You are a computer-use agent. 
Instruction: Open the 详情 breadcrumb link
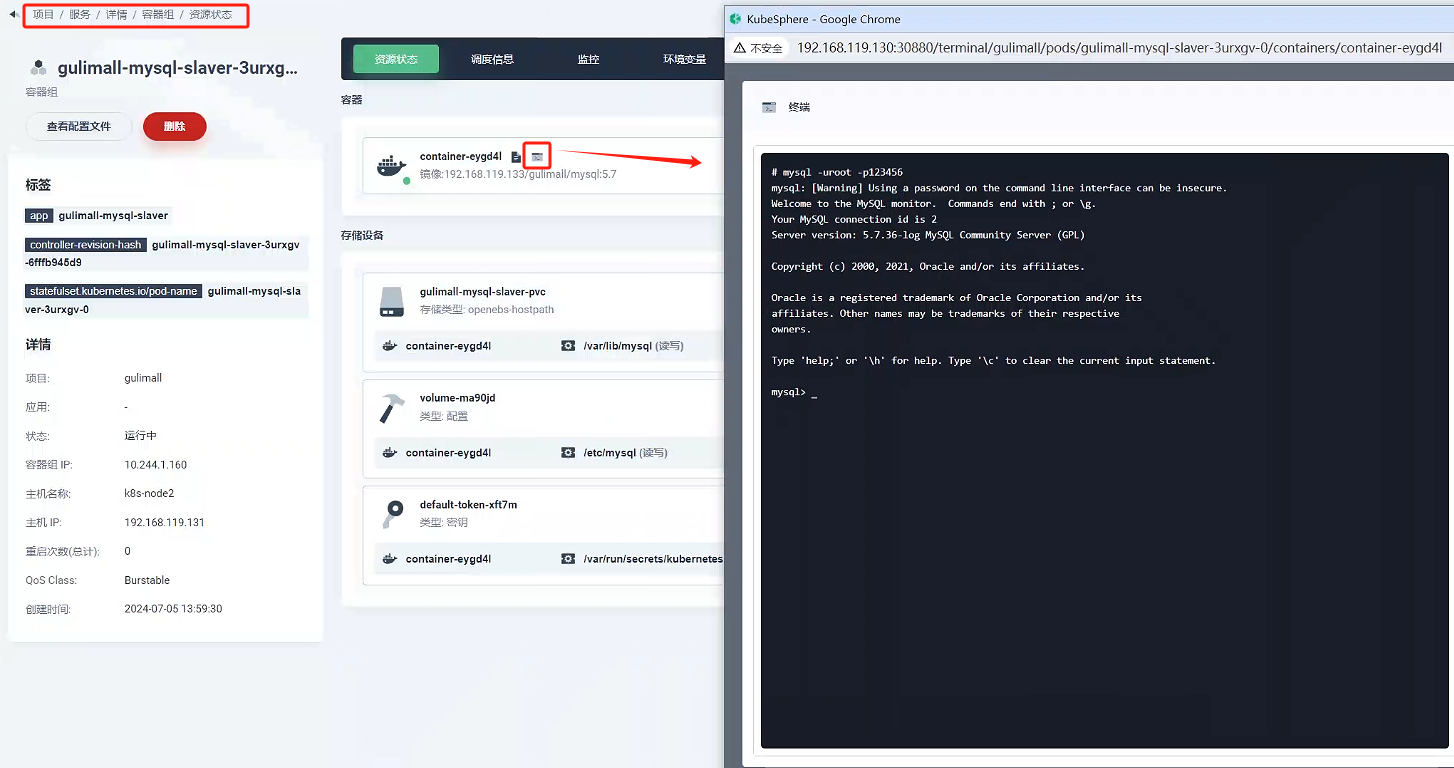click(x=117, y=15)
